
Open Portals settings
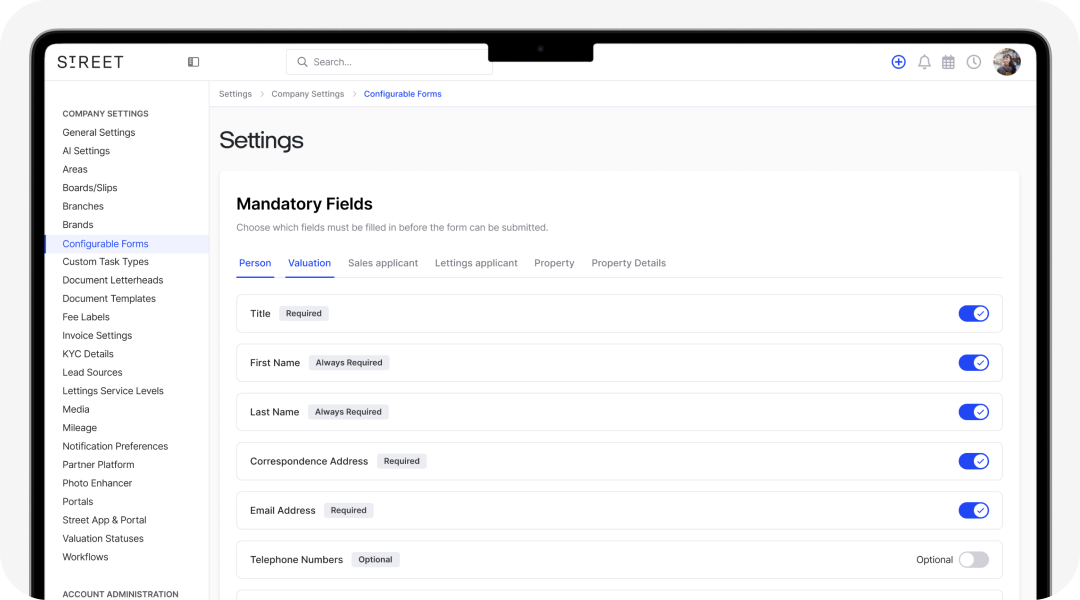78,501
